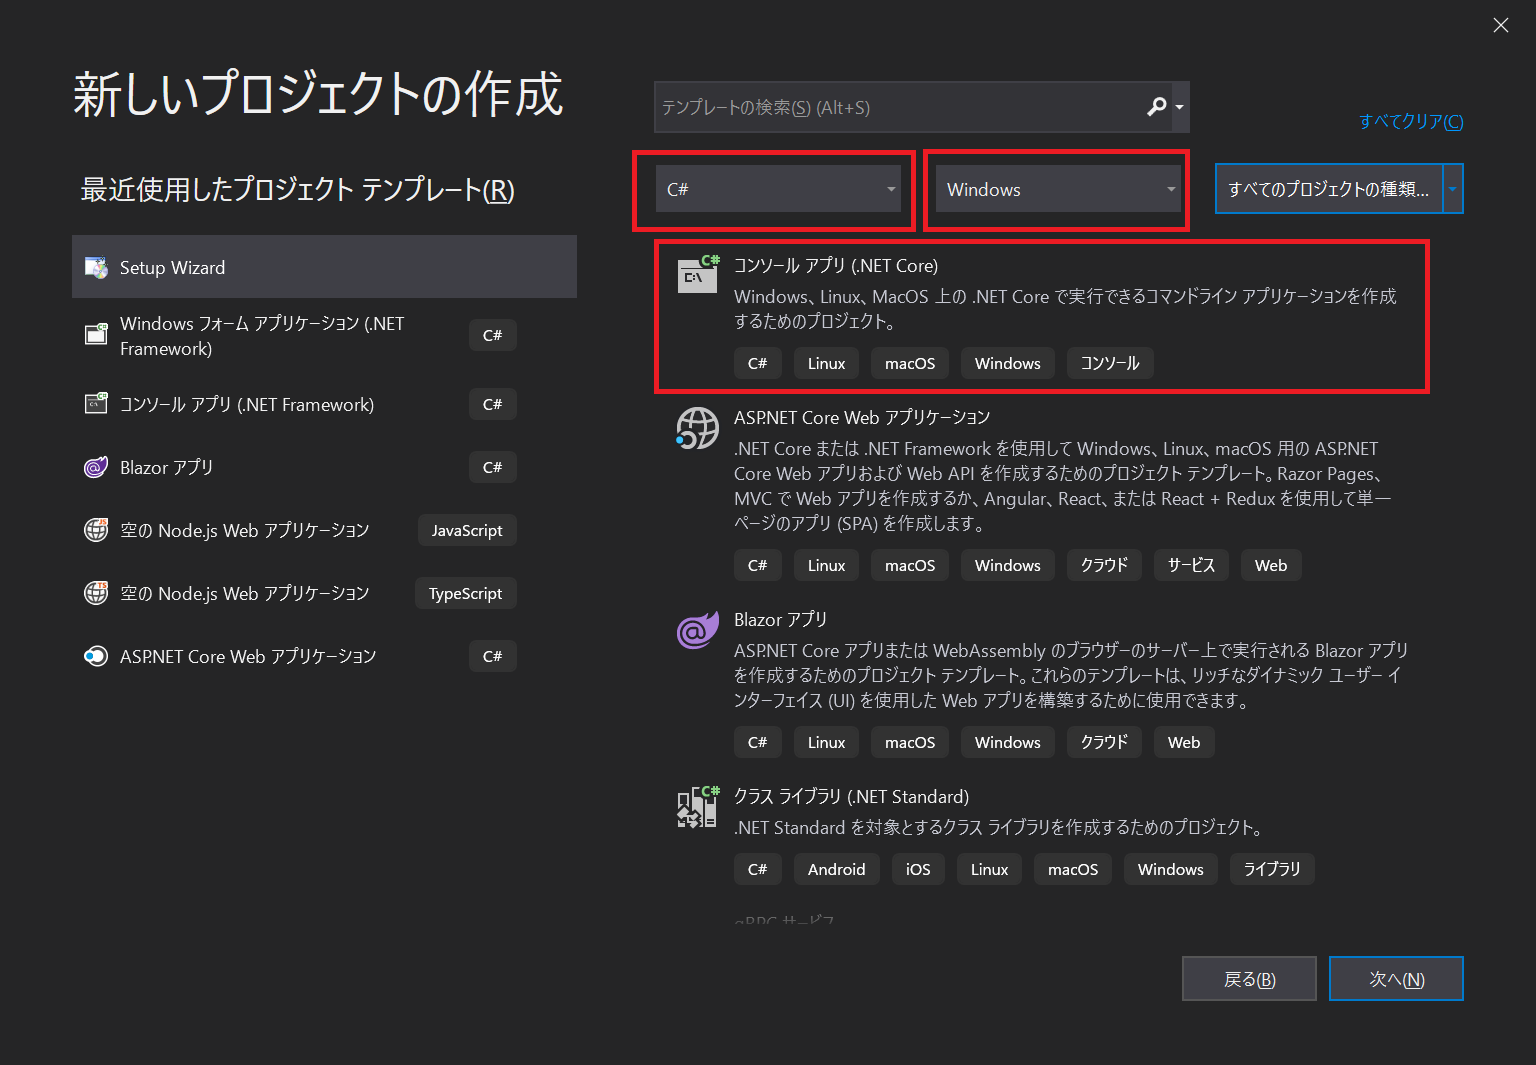
Task: Click the magnifier search icon
Action: (1157, 106)
